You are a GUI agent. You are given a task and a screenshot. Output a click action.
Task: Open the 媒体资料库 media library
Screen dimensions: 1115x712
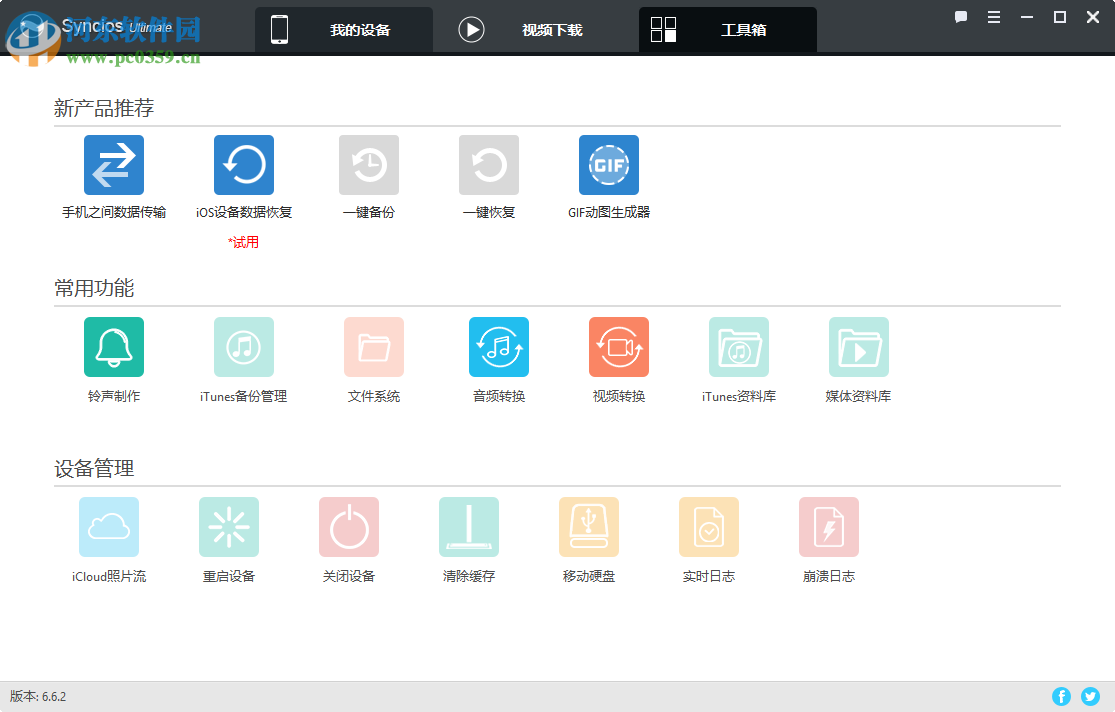[858, 346]
